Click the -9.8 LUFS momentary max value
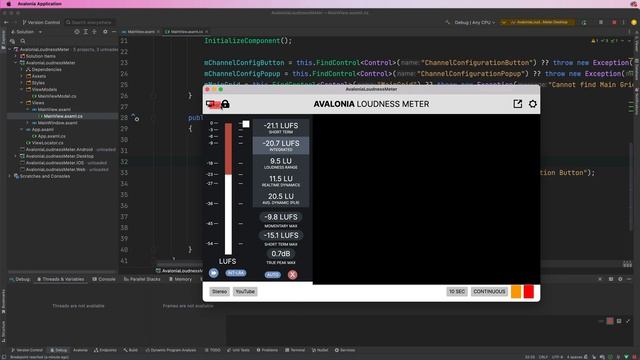 point(281,217)
